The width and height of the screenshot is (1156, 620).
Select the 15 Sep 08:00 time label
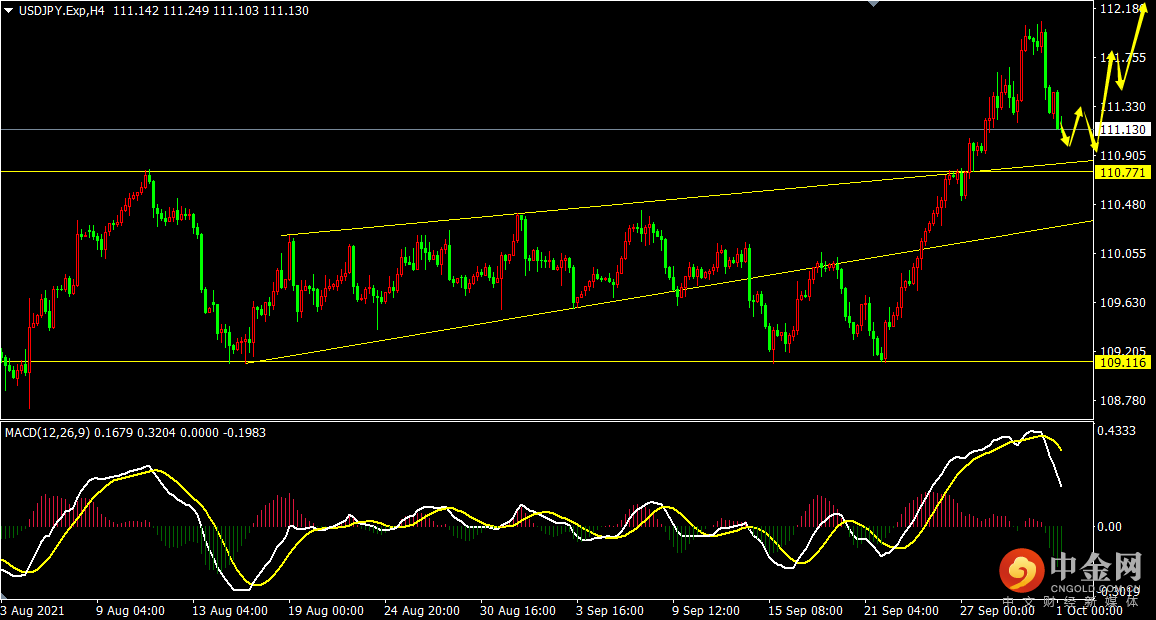pos(805,610)
